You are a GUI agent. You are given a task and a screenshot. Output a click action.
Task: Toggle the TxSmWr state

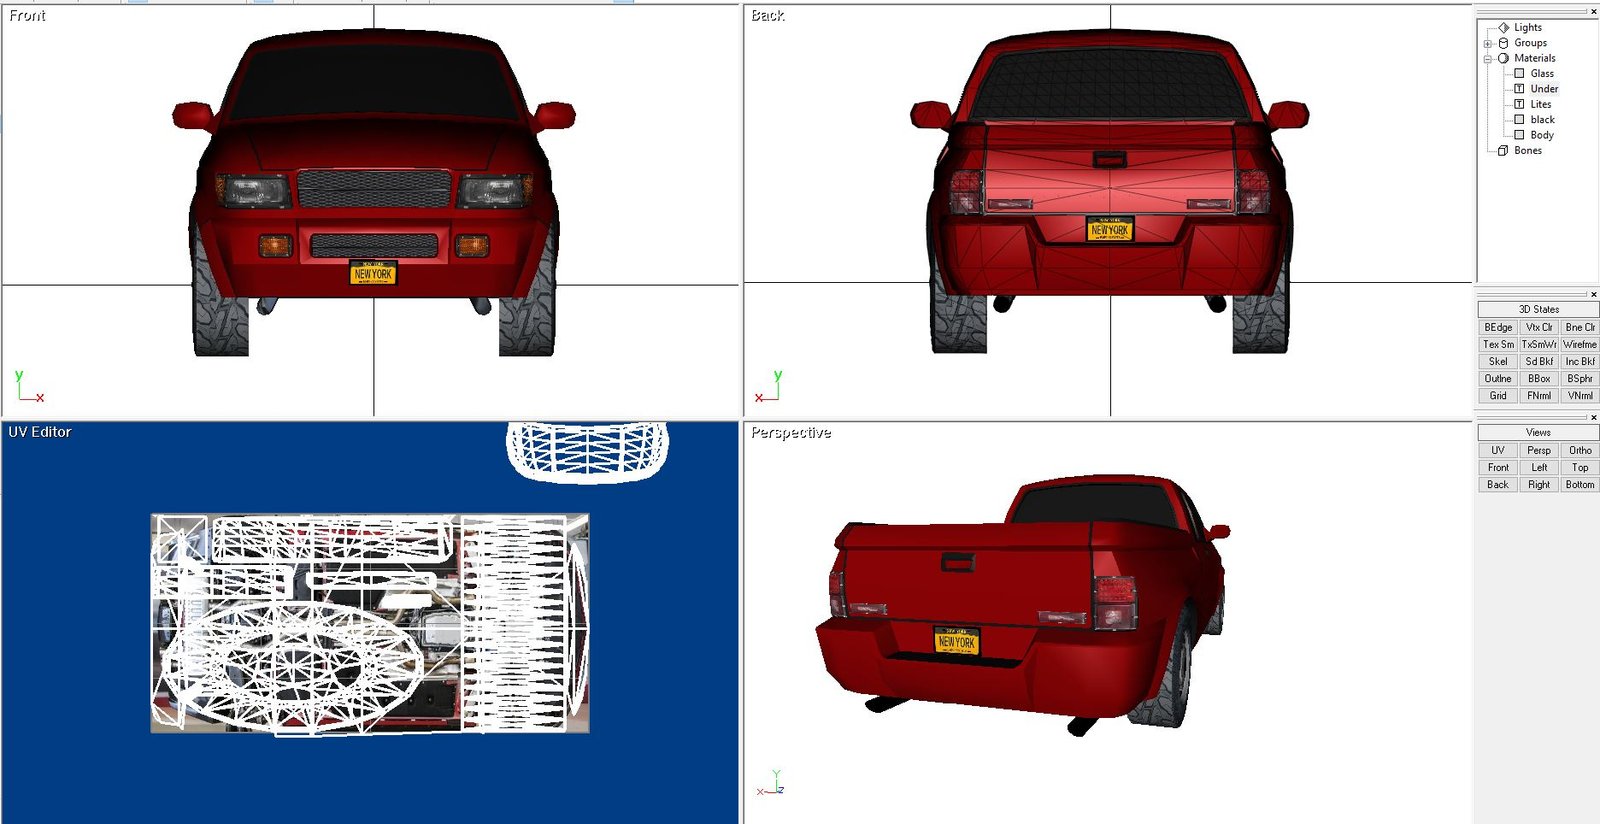pos(1539,345)
